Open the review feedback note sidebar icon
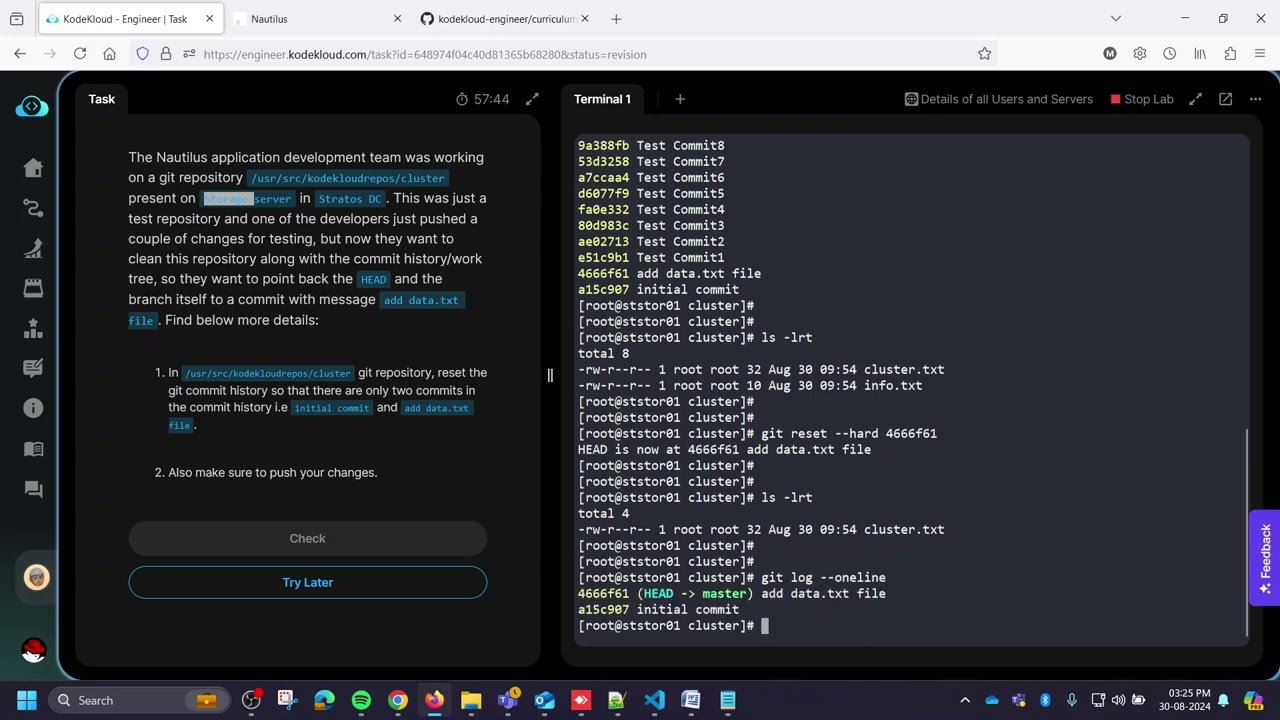The width and height of the screenshot is (1280, 720). point(33,368)
